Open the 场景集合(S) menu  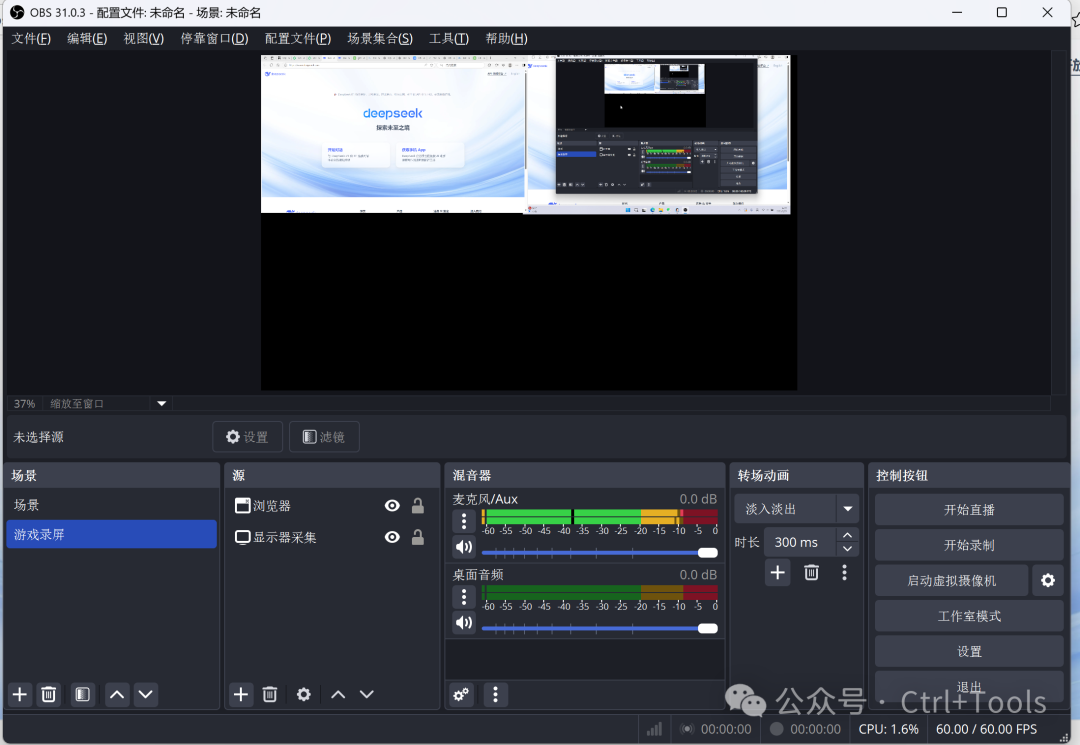379,38
